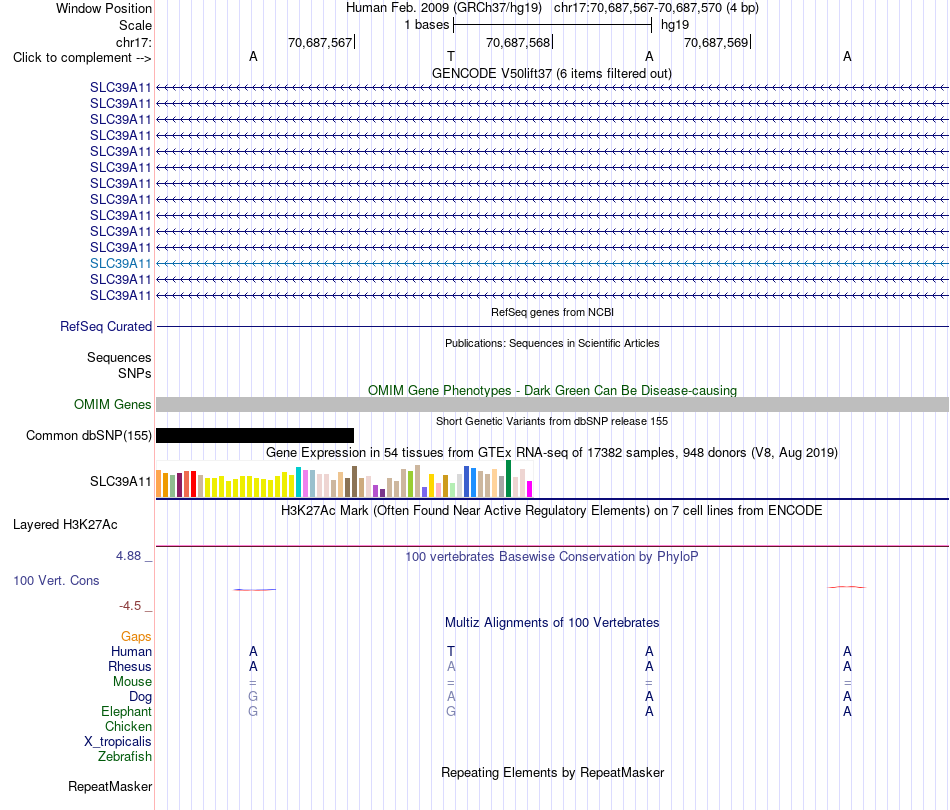Click the red PhyloP conservation mark
Viewport: 950px width, 810px height.
pos(847,587)
